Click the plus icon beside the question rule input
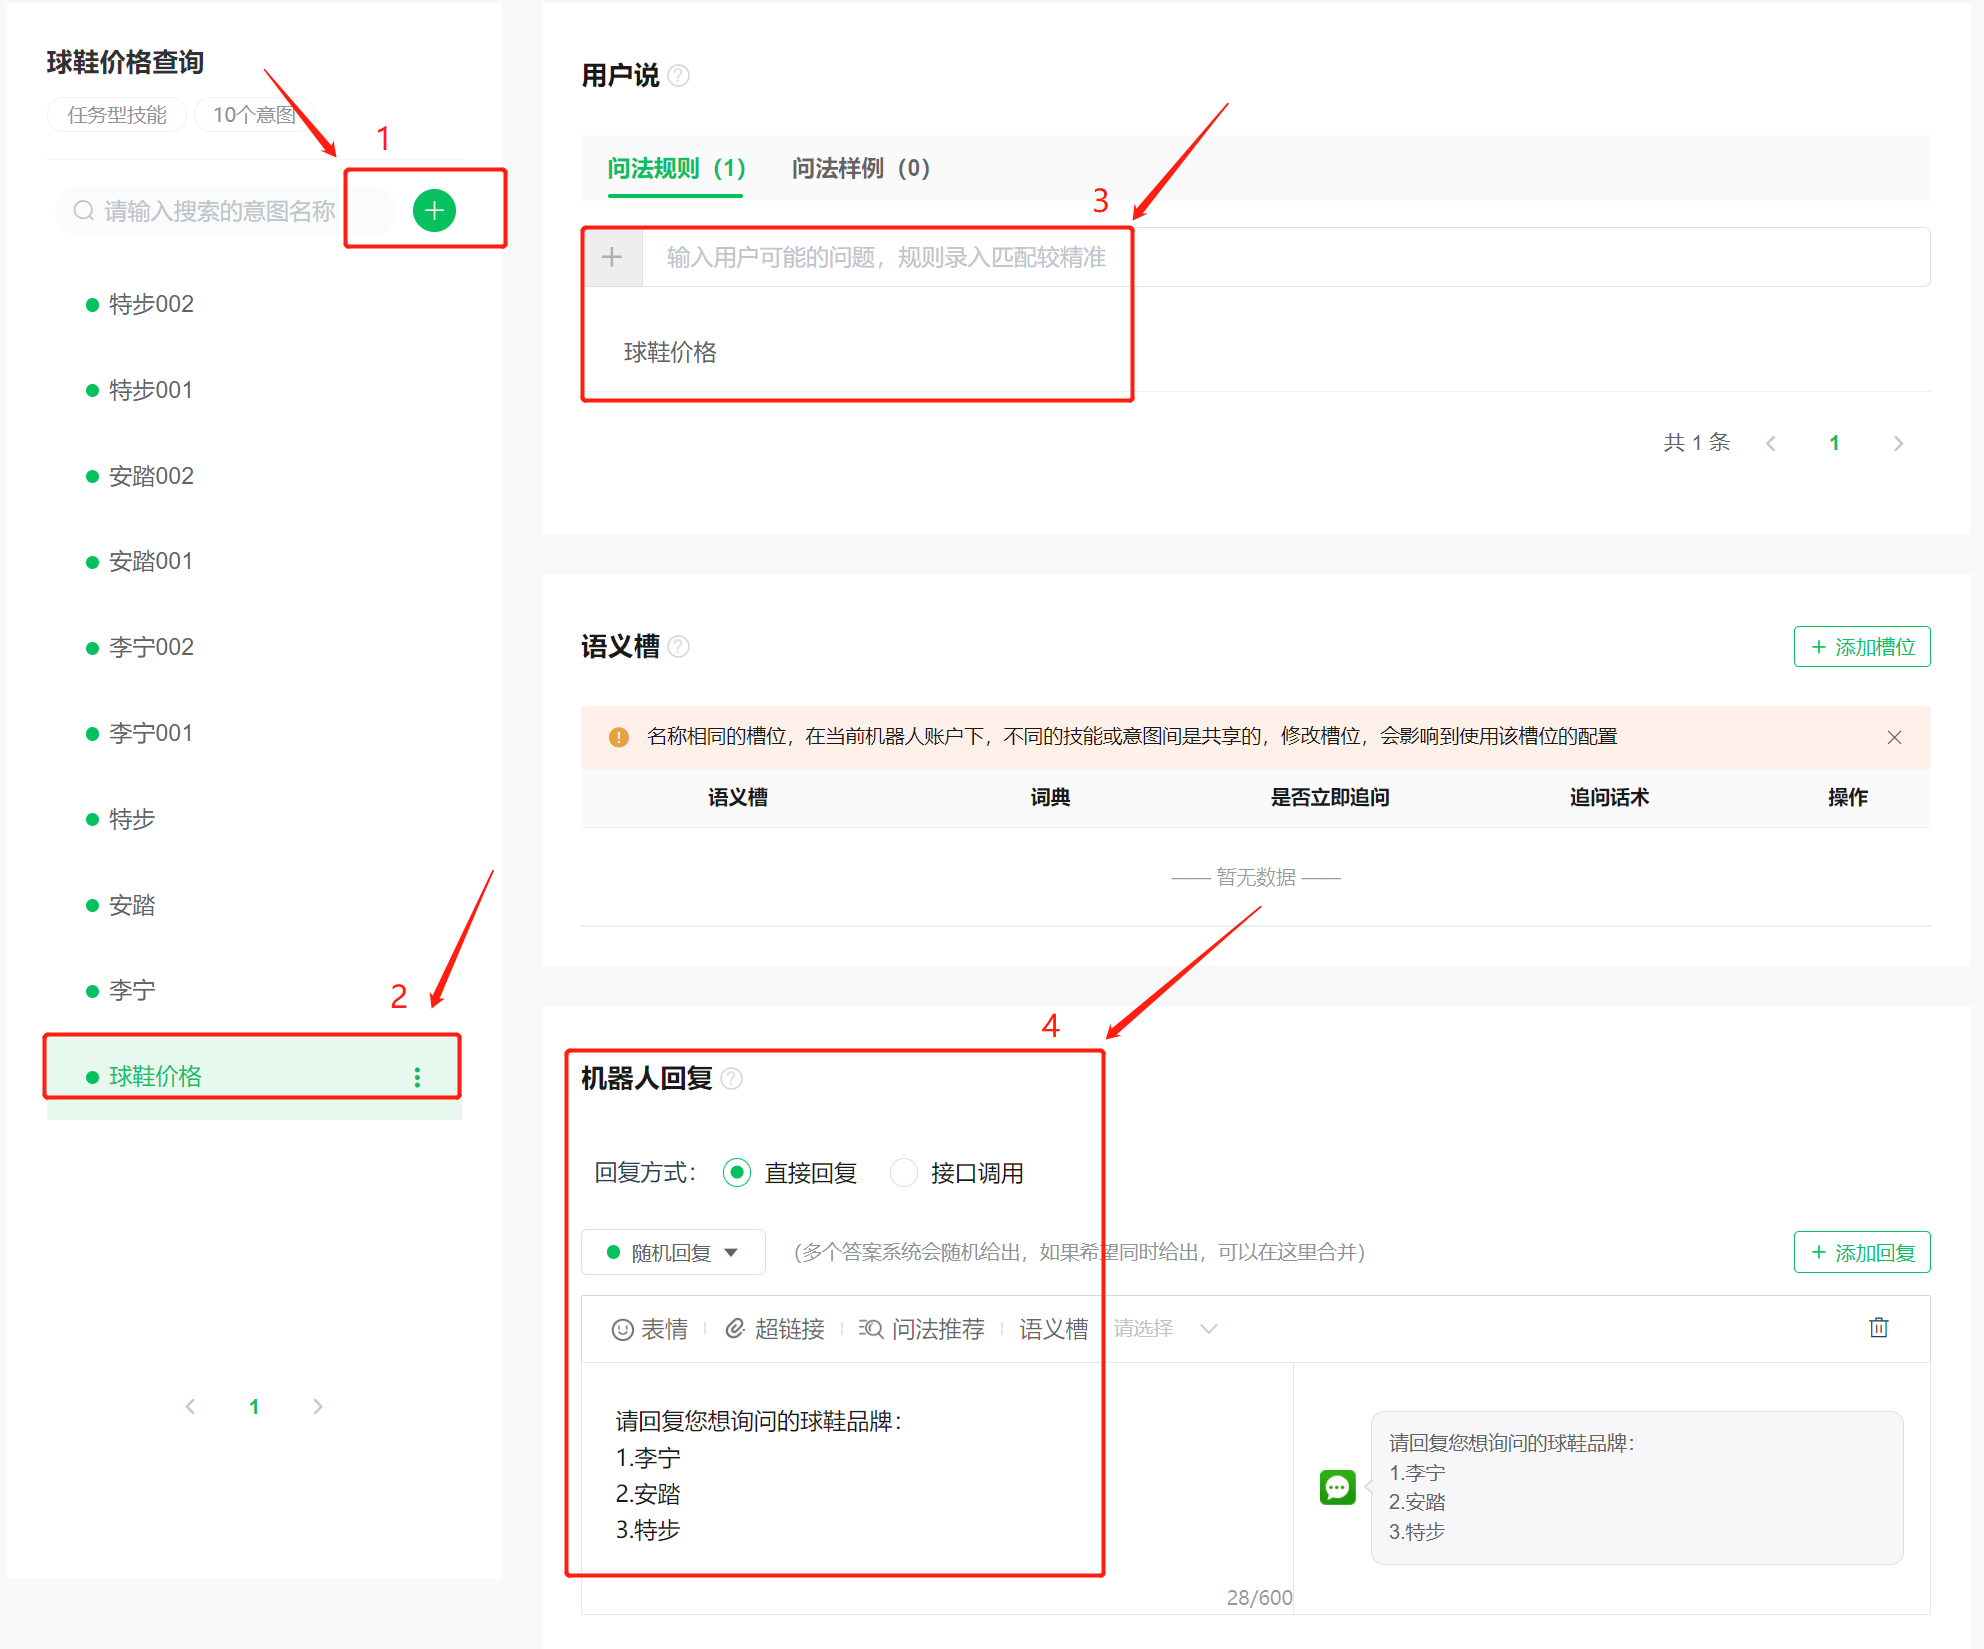This screenshot has height=1649, width=1984. [x=612, y=257]
